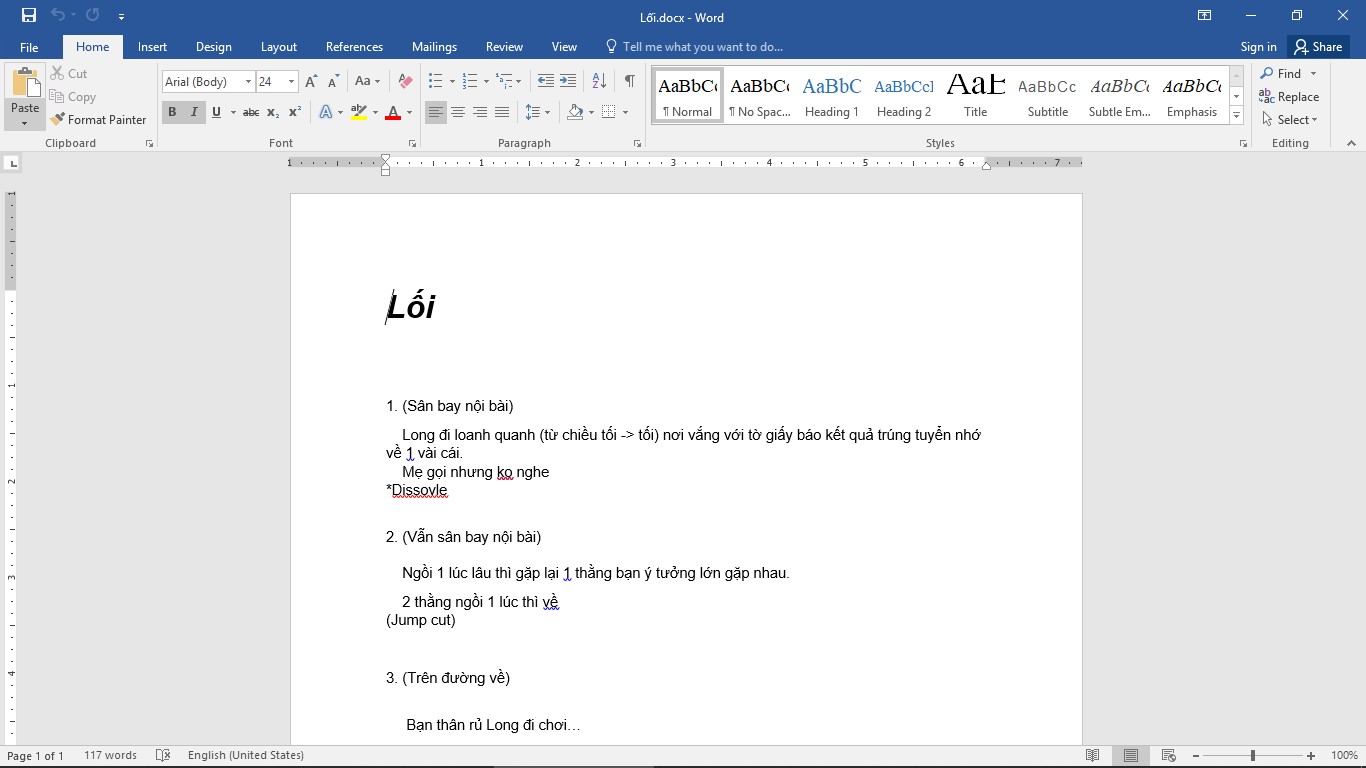Open the References tab
The width and height of the screenshot is (1366, 768).
pyautogui.click(x=354, y=47)
